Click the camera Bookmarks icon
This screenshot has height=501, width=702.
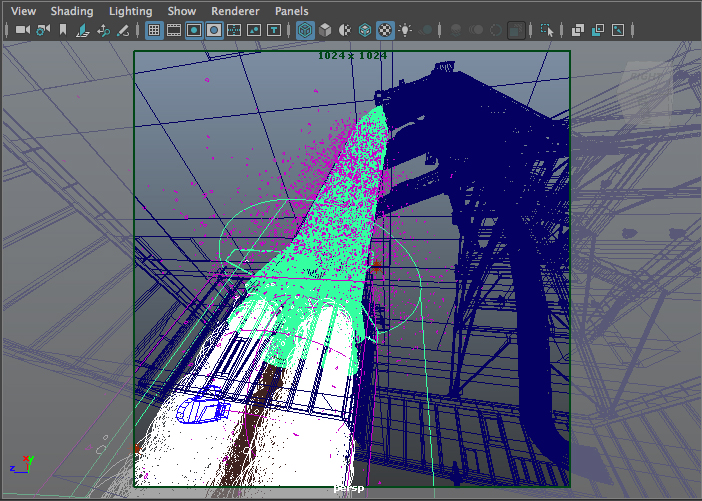[x=63, y=30]
